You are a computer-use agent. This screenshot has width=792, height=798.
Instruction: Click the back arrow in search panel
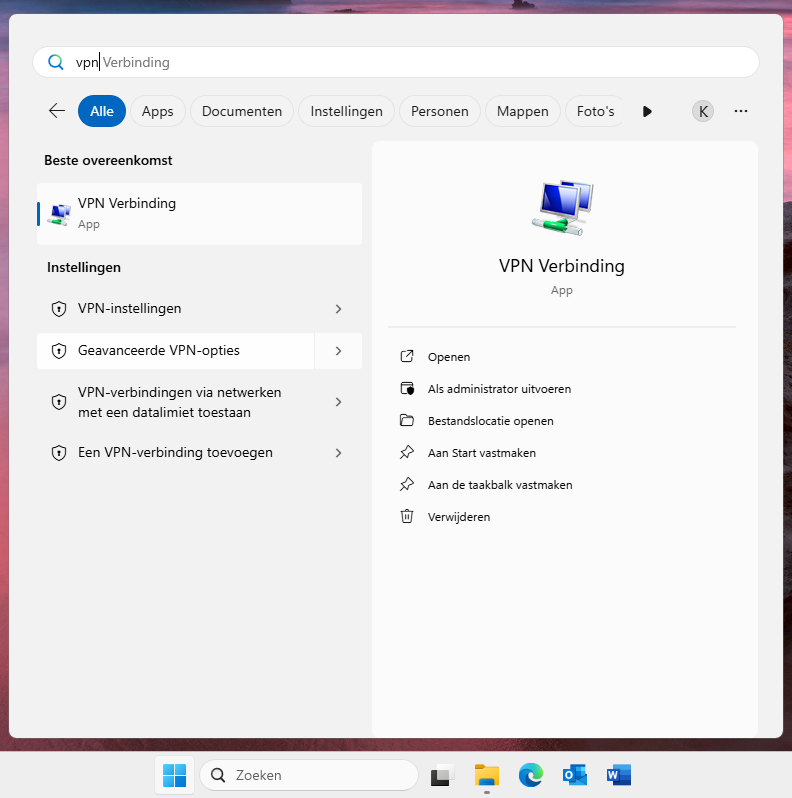(x=57, y=111)
